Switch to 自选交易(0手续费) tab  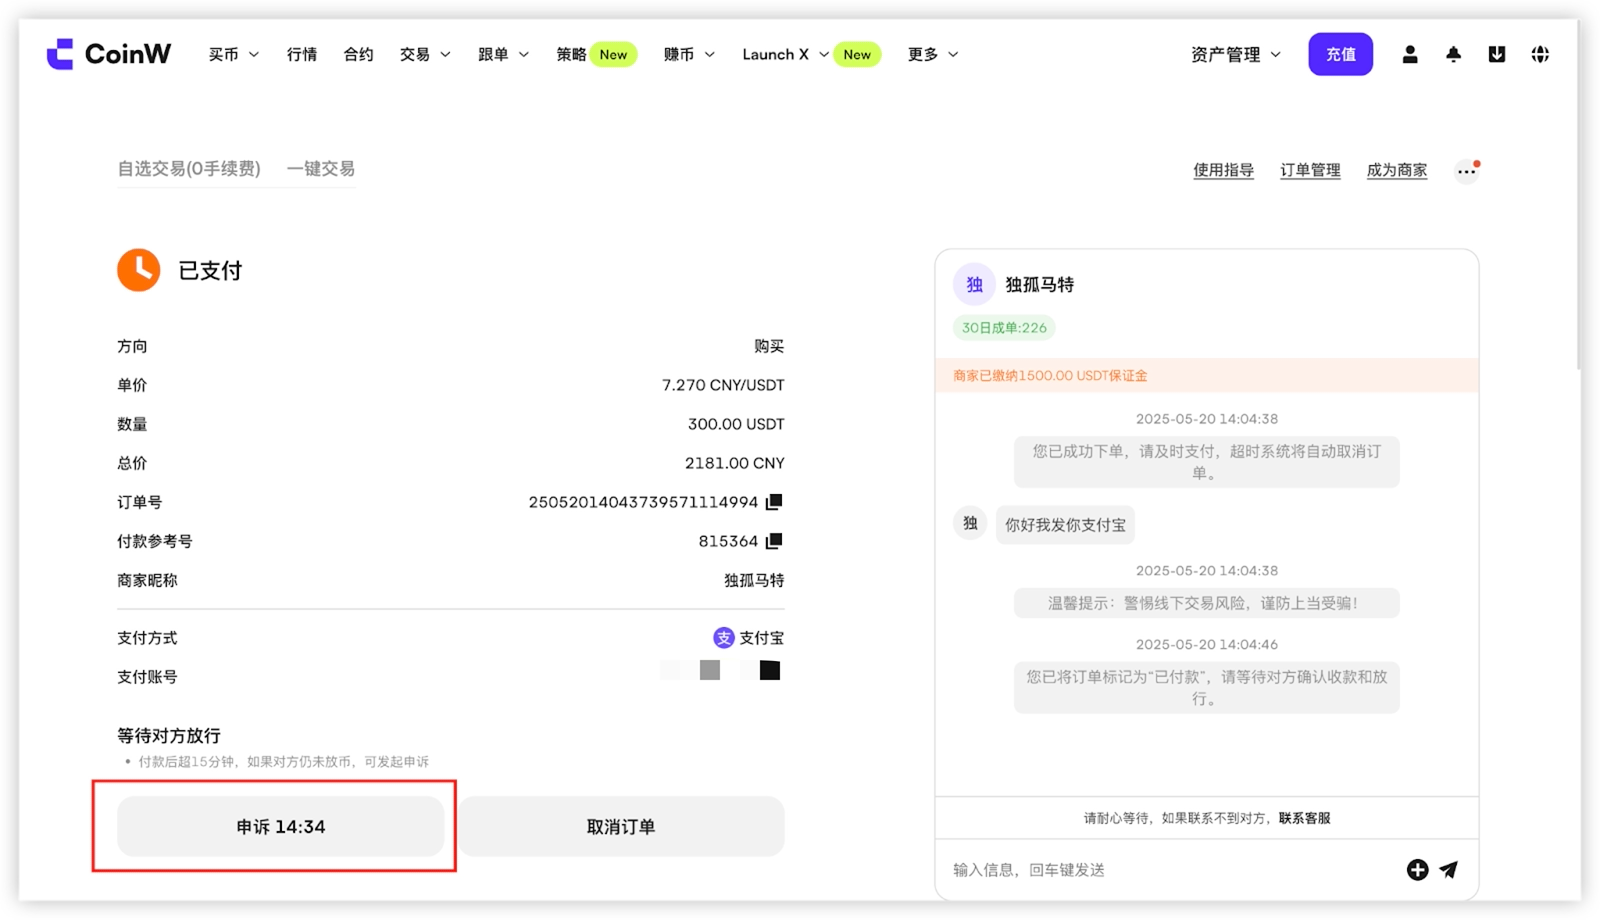(x=189, y=168)
